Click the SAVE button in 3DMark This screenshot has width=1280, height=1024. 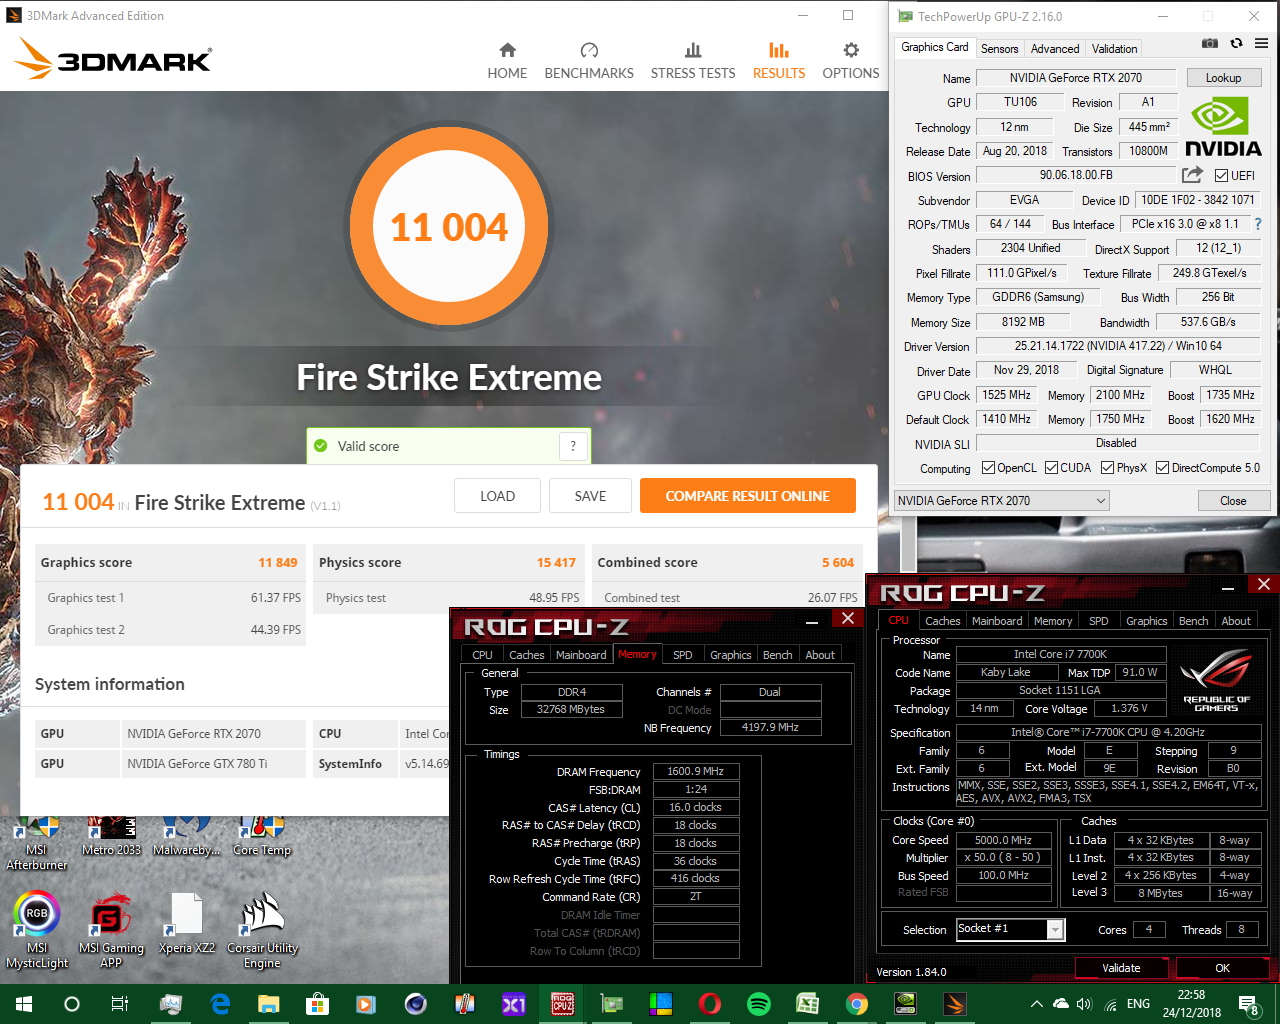(x=590, y=496)
